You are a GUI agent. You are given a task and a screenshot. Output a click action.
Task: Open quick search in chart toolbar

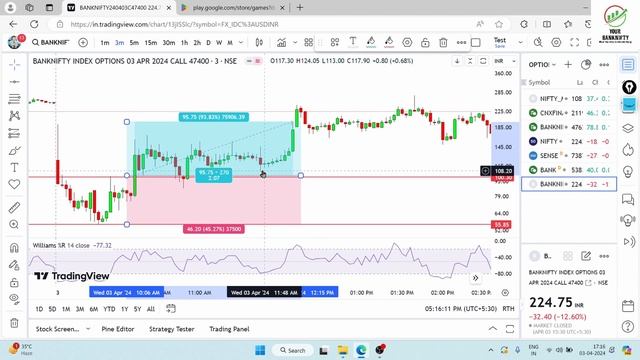[538, 42]
